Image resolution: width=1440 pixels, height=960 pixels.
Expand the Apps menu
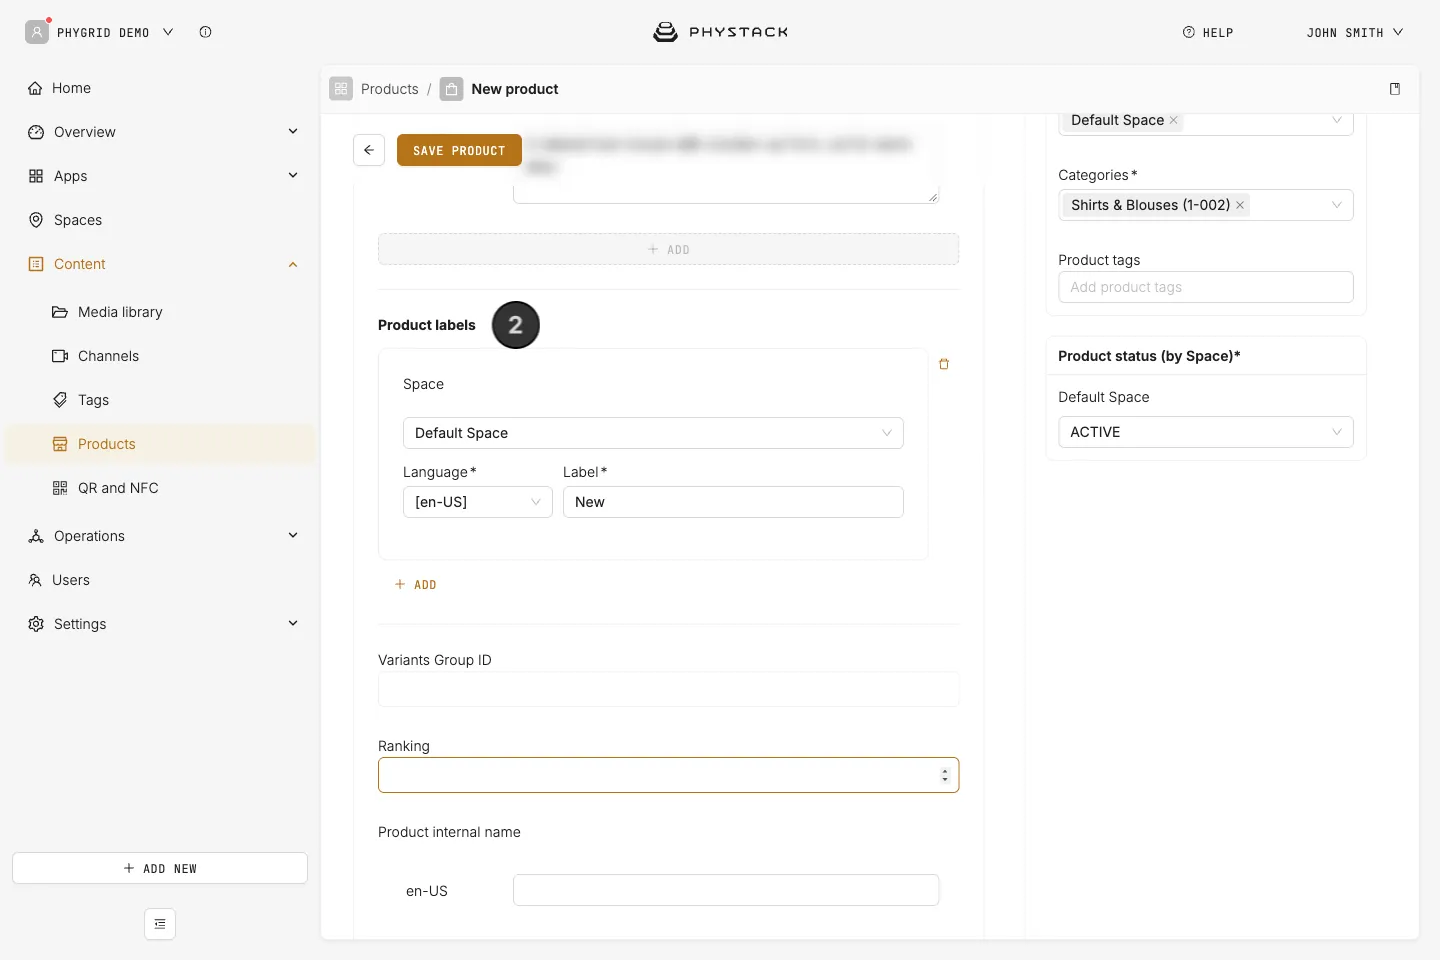(293, 175)
